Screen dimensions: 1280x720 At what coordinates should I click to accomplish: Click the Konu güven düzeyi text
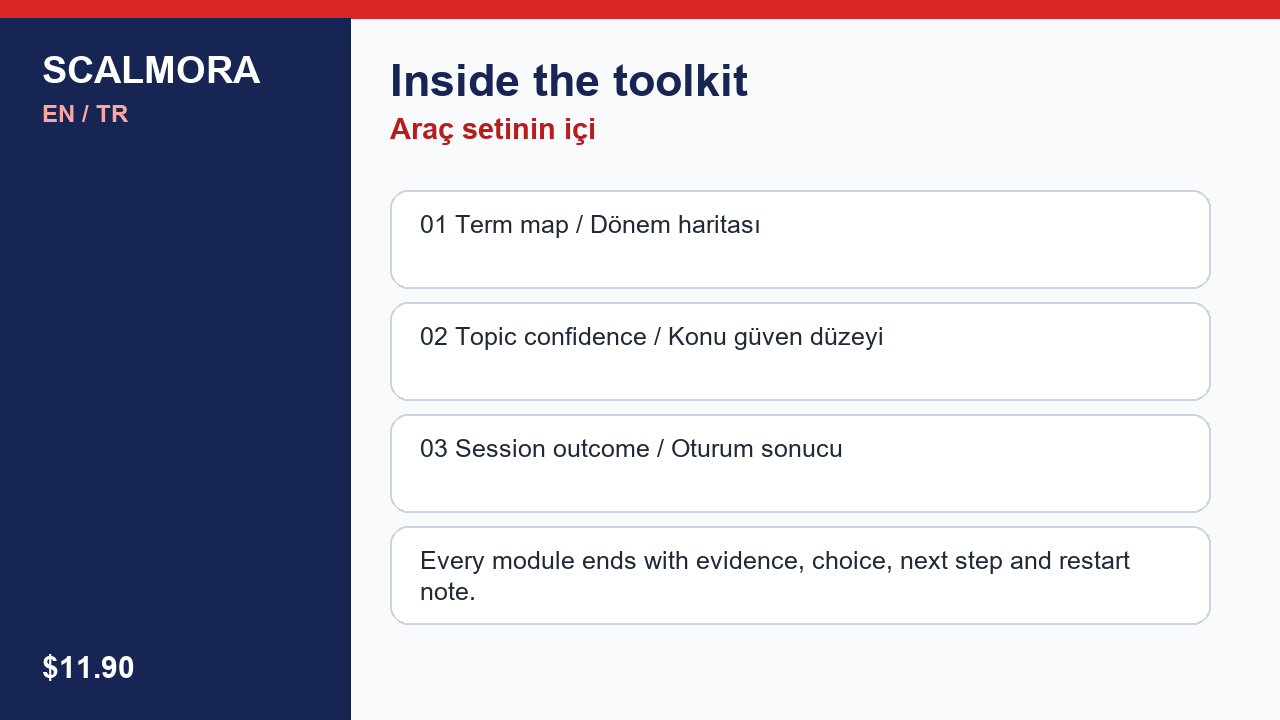click(x=775, y=337)
